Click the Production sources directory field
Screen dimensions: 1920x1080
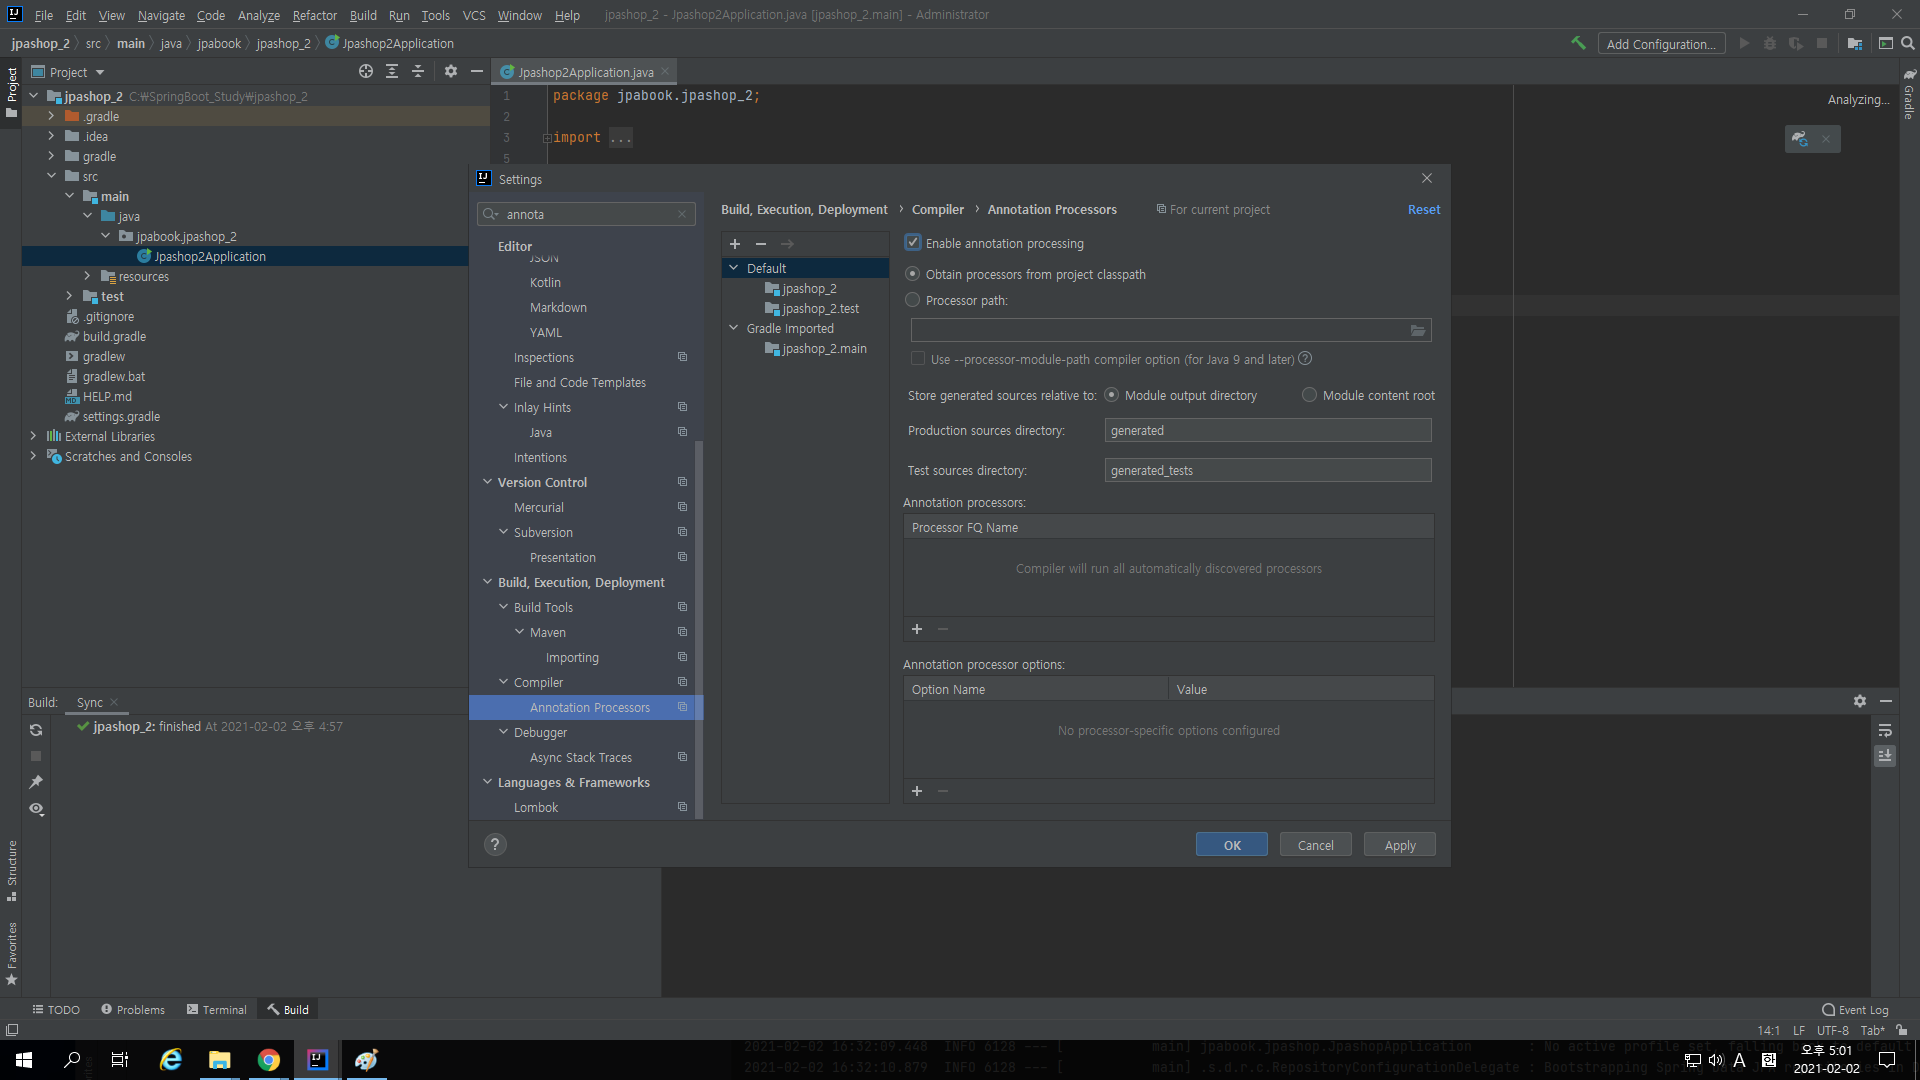pyautogui.click(x=1267, y=430)
